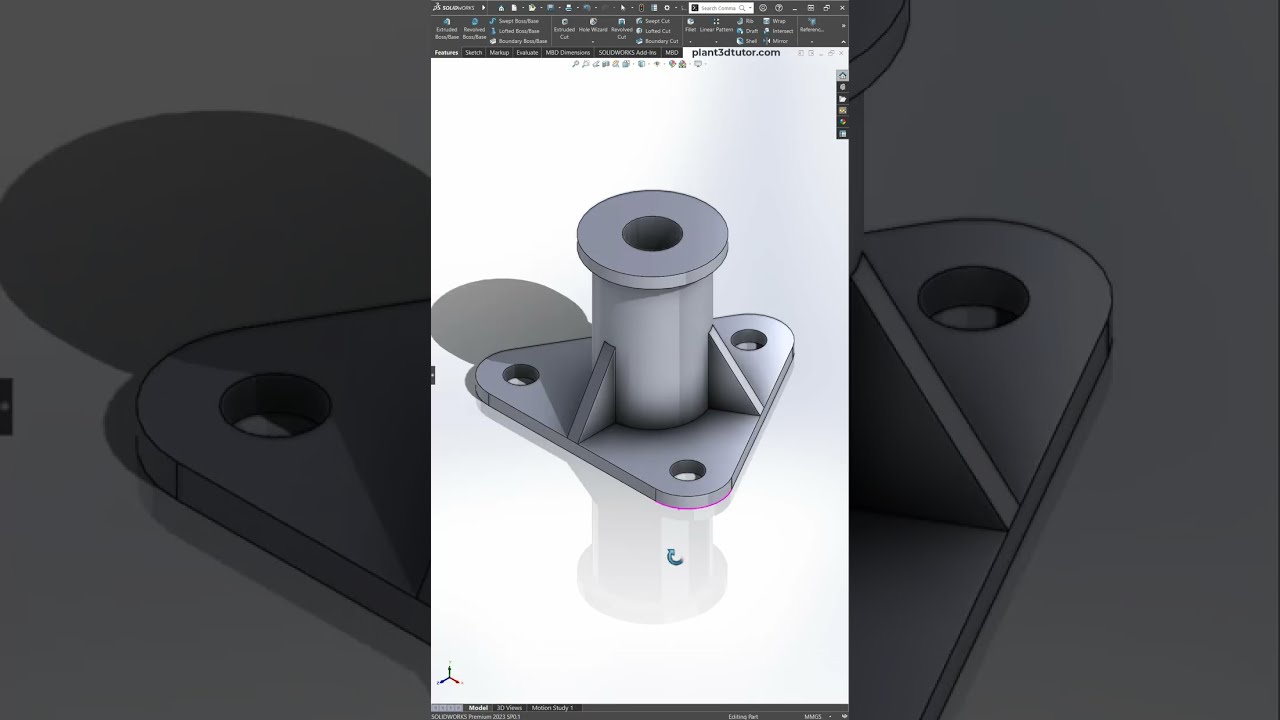
Task: Click the Editing Part status text
Action: click(x=743, y=716)
